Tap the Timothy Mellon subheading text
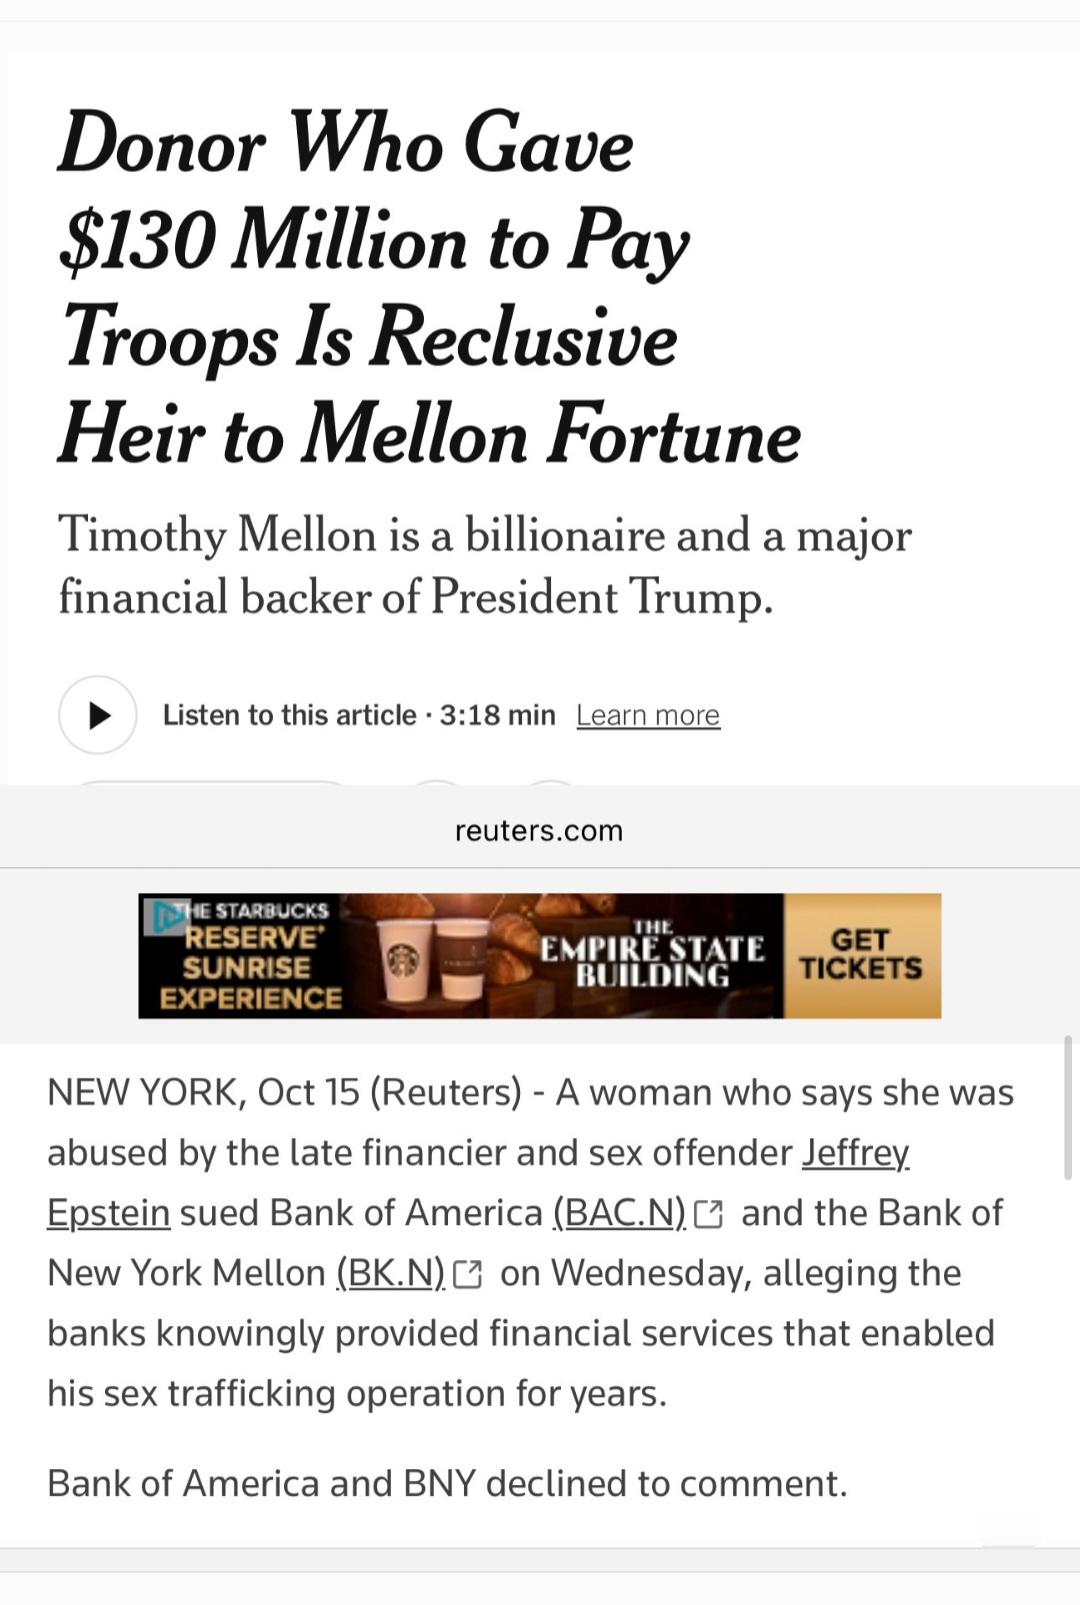1080x1605 pixels. point(485,565)
